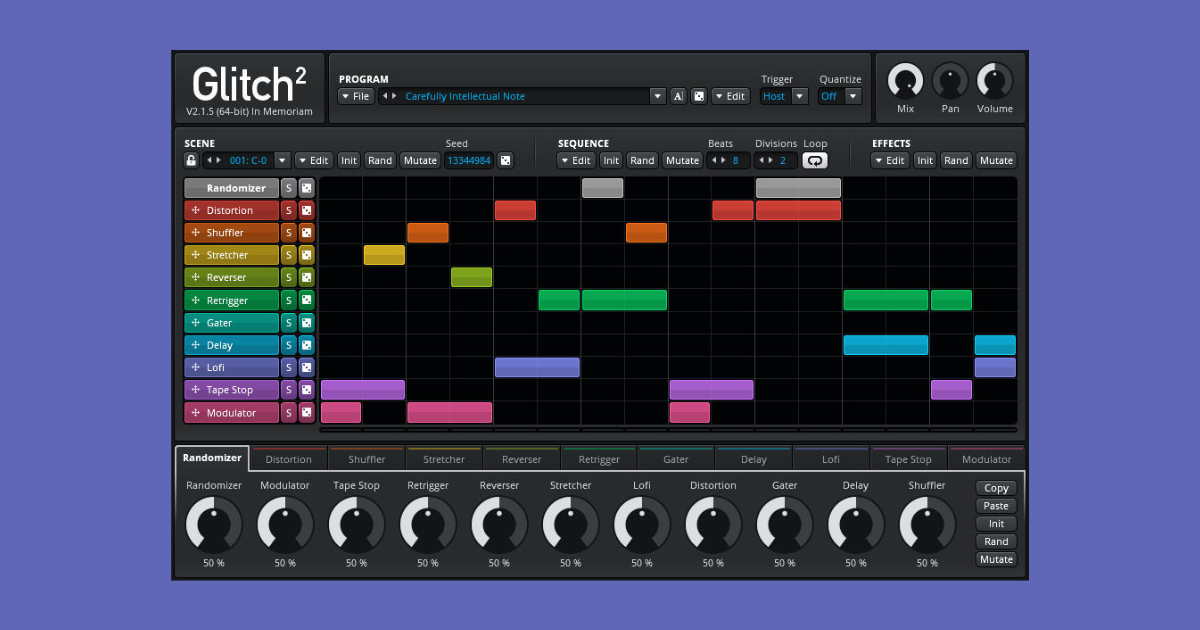Click the Distortion row dice icon
The width and height of the screenshot is (1200, 630).
(307, 210)
